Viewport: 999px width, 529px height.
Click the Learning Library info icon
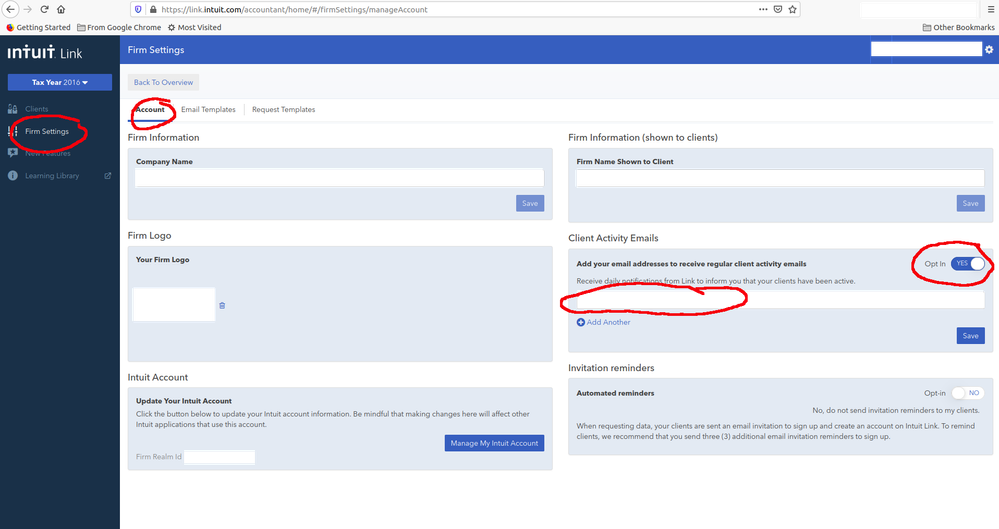(13, 176)
